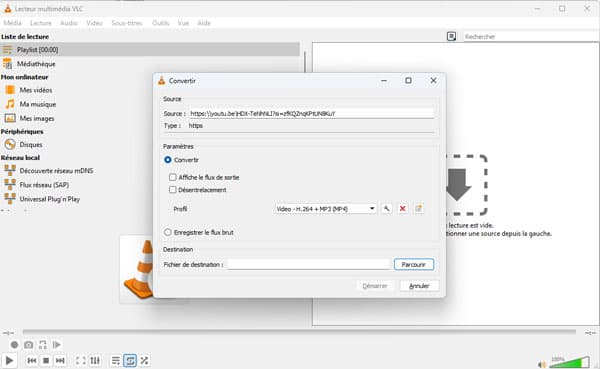
Task: Open the Lecture menu
Action: (41, 23)
